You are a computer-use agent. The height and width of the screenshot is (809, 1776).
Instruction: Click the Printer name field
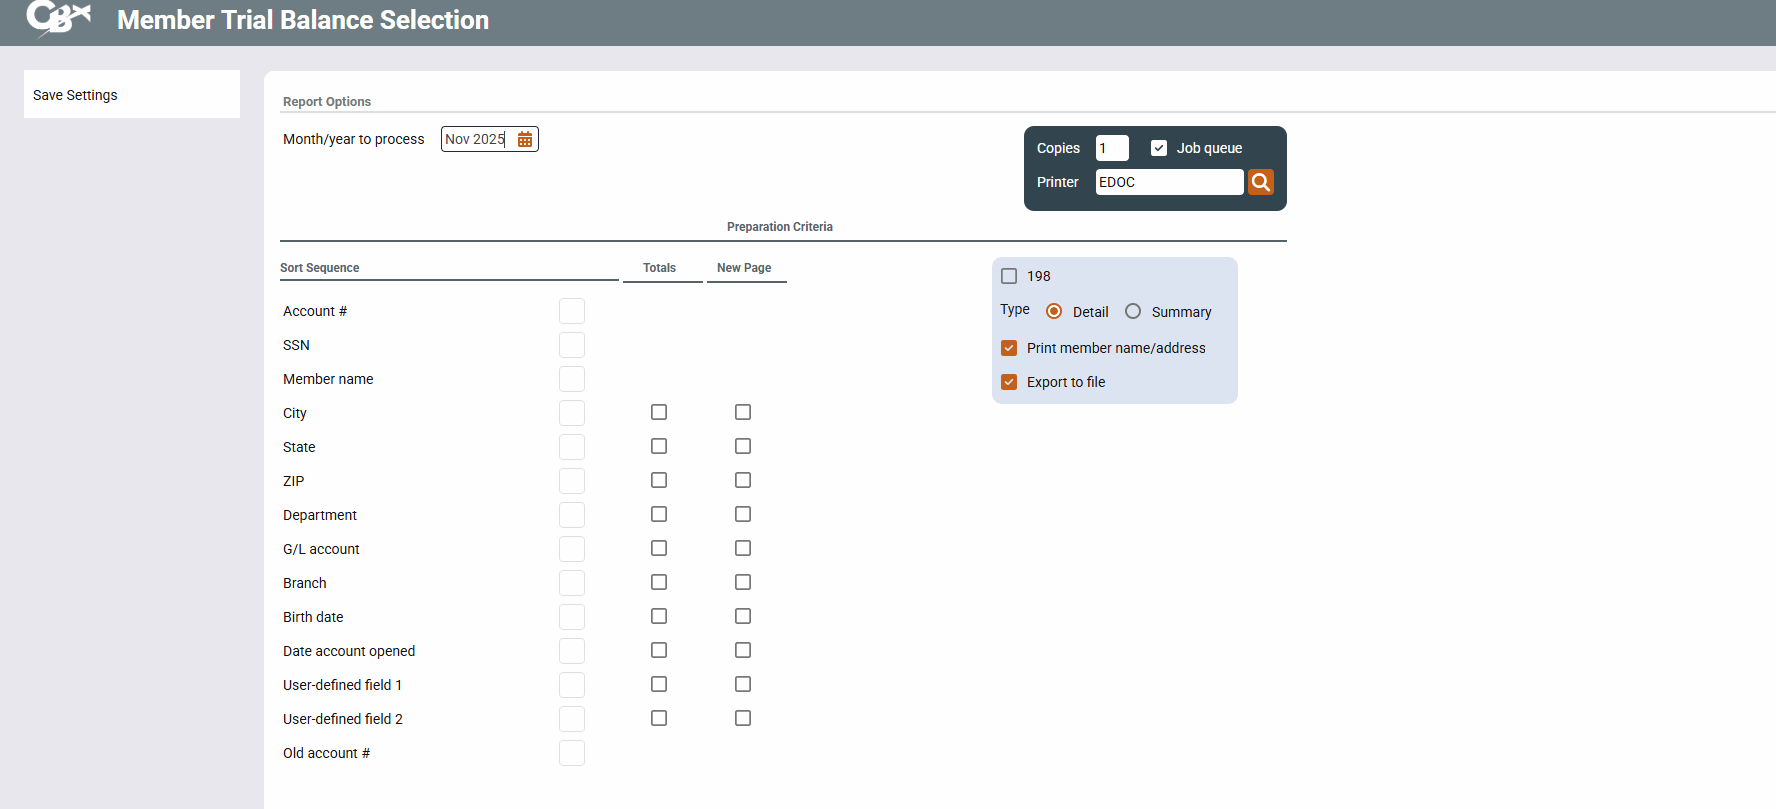1168,182
